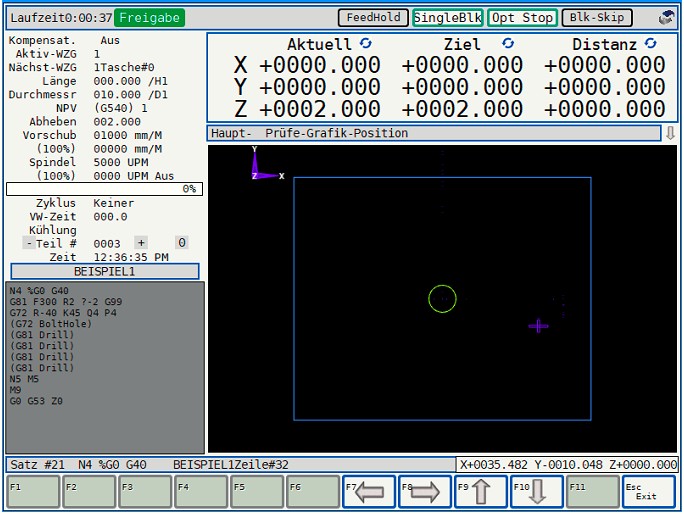Click the refresh icon next to Distanz
Image resolution: width=684 pixels, height=514 pixels.
pos(650,43)
